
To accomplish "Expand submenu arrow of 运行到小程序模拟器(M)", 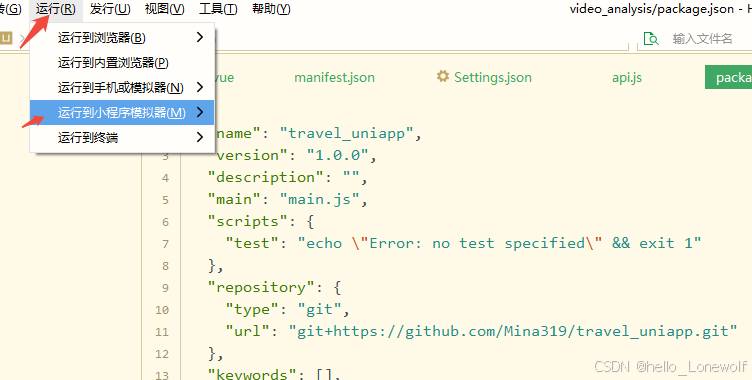I will (x=200, y=112).
